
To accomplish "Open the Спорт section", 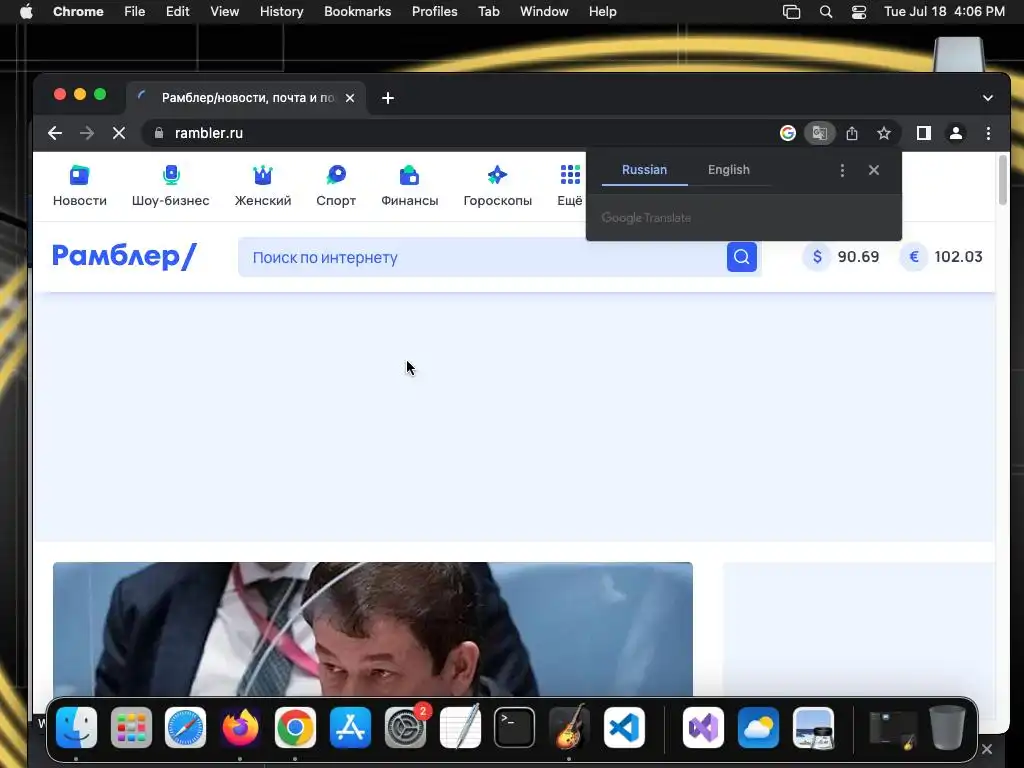I will point(336,186).
